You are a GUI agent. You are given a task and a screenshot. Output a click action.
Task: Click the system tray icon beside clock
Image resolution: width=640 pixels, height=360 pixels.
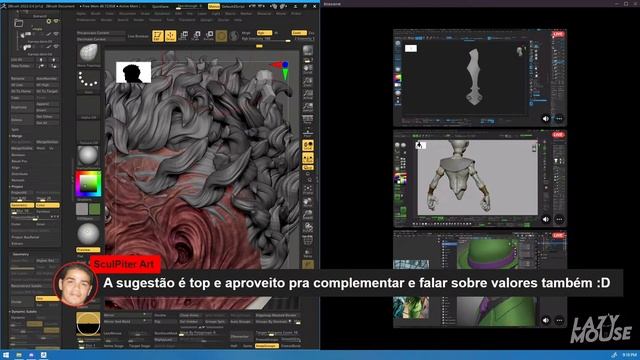[x=614, y=355]
